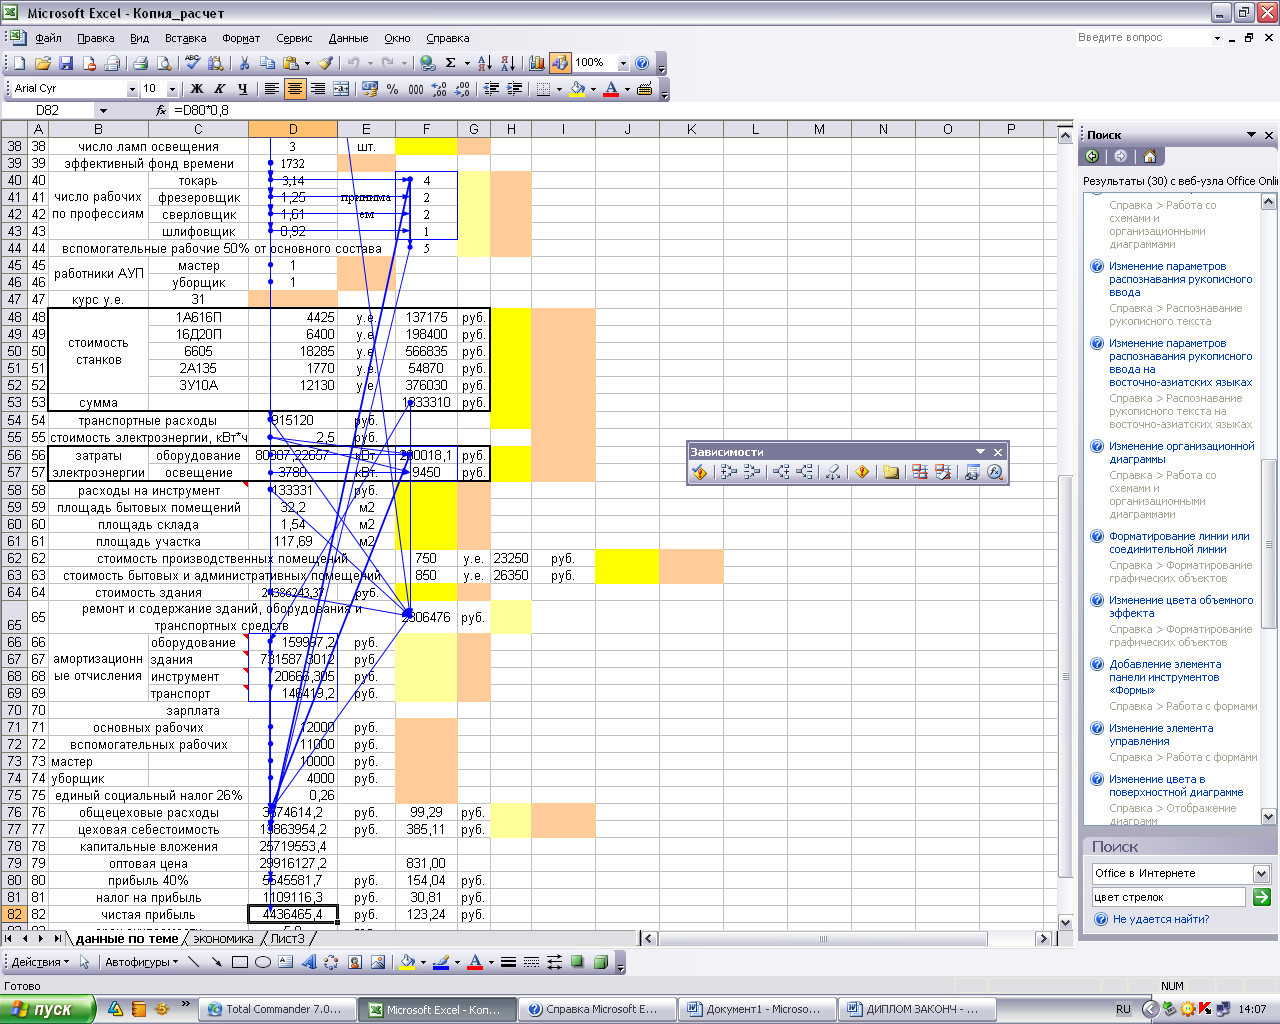Image resolution: width=1280 pixels, height=1024 pixels.
Task: Open Microsoft Excel Help question icon
Action: [x=643, y=63]
